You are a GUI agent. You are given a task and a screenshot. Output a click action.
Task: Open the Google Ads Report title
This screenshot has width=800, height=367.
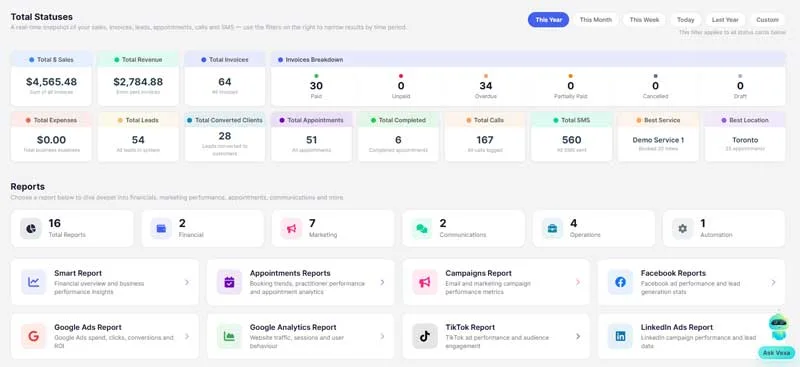pos(88,327)
